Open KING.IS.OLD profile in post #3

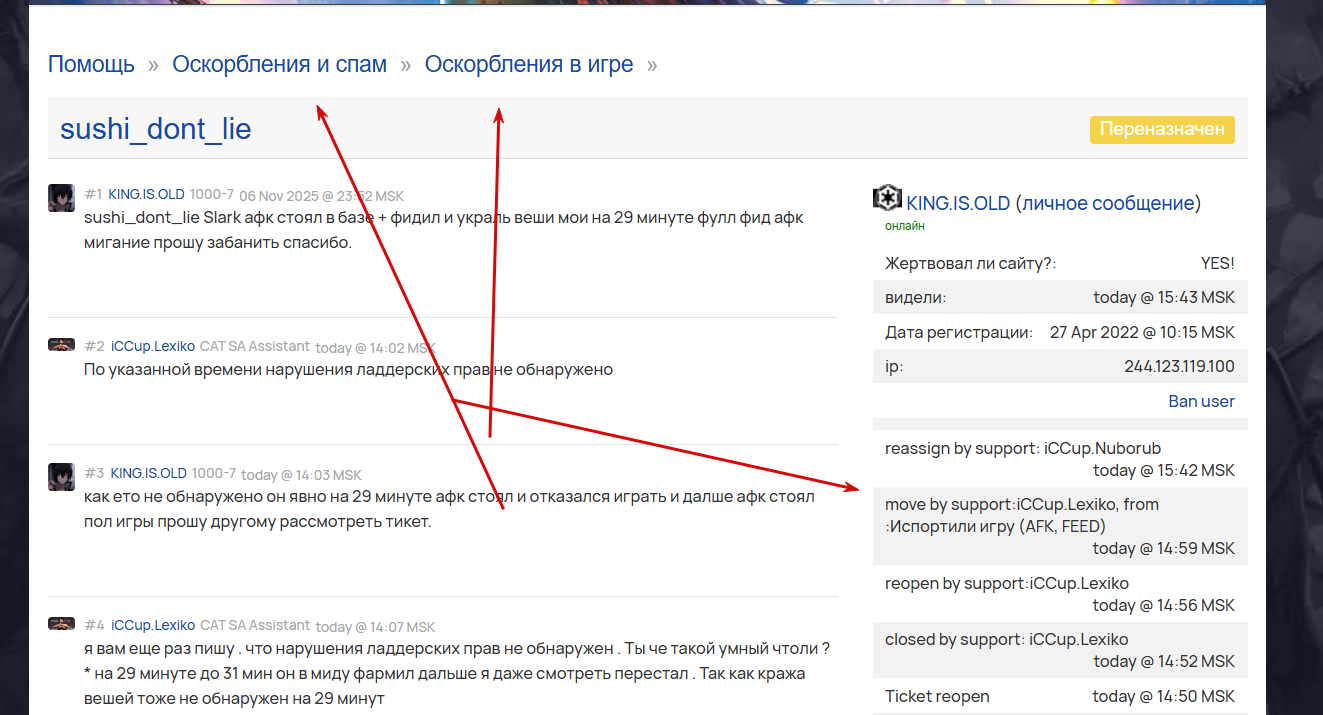(148, 473)
